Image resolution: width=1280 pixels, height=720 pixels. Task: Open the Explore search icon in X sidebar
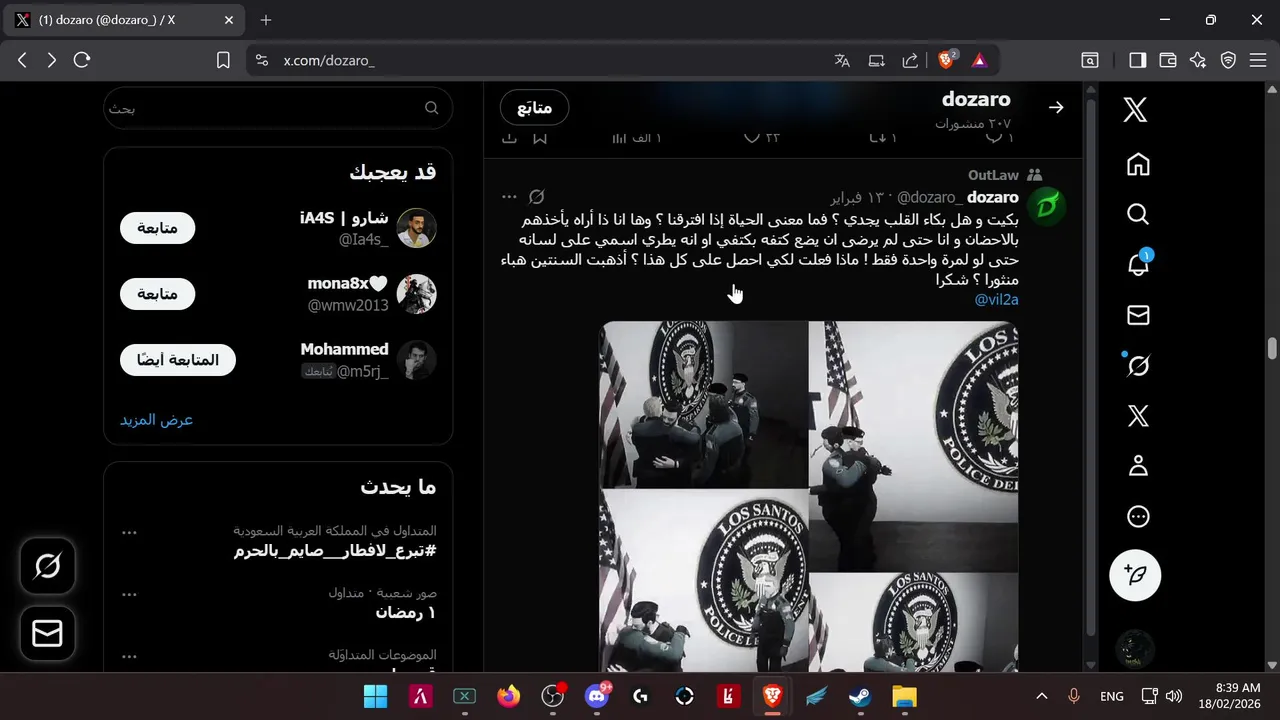[1138, 215]
